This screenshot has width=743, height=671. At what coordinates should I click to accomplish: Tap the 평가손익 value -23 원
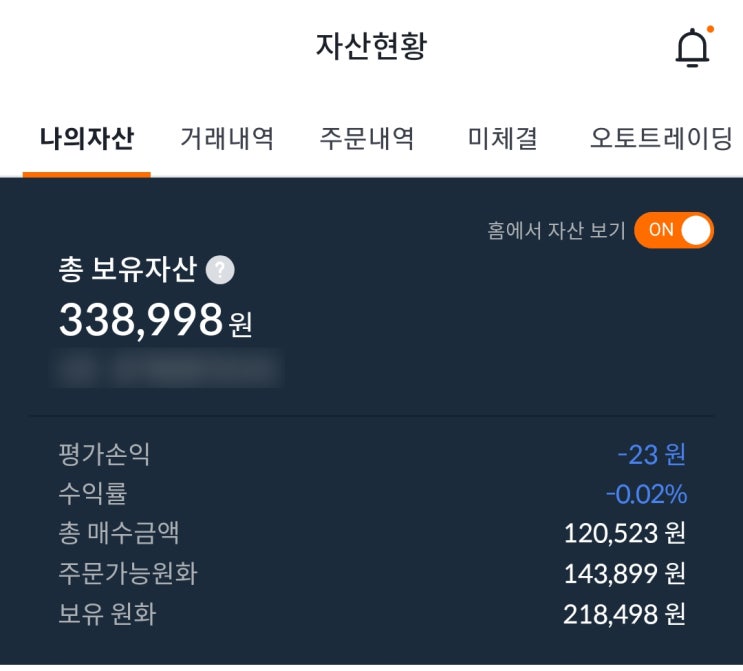pos(651,454)
